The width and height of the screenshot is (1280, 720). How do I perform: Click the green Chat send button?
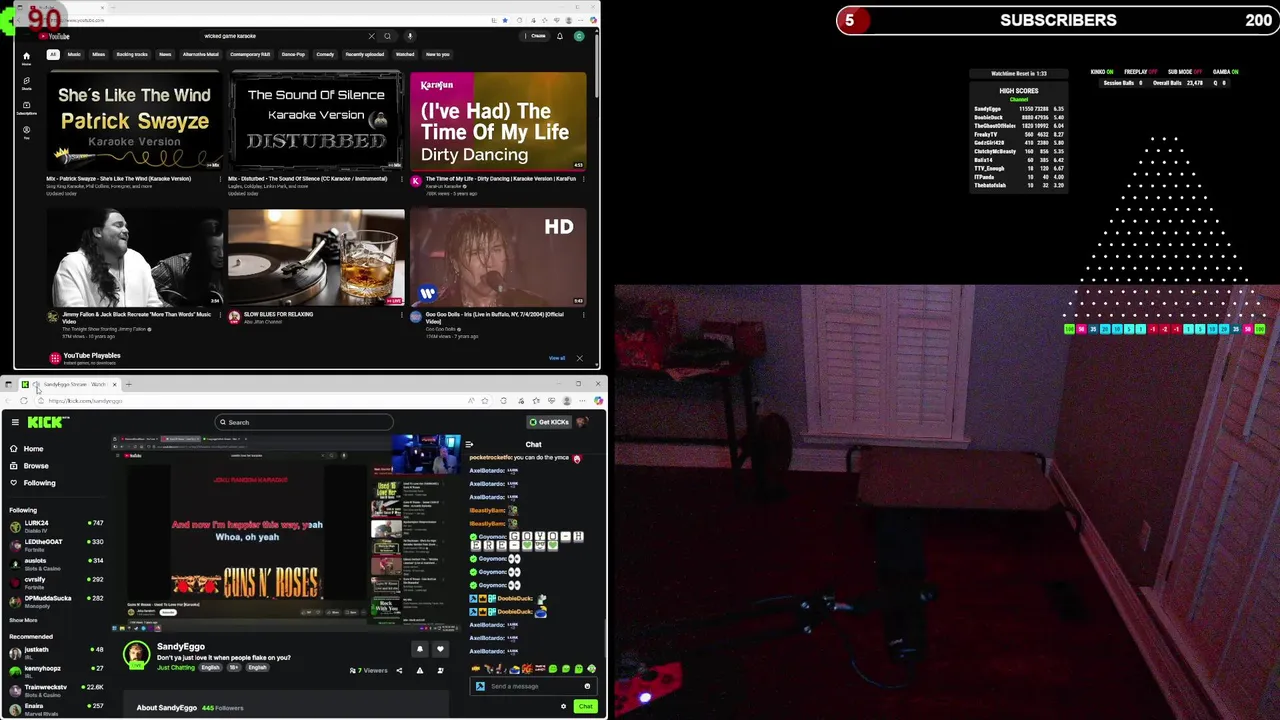click(x=585, y=707)
